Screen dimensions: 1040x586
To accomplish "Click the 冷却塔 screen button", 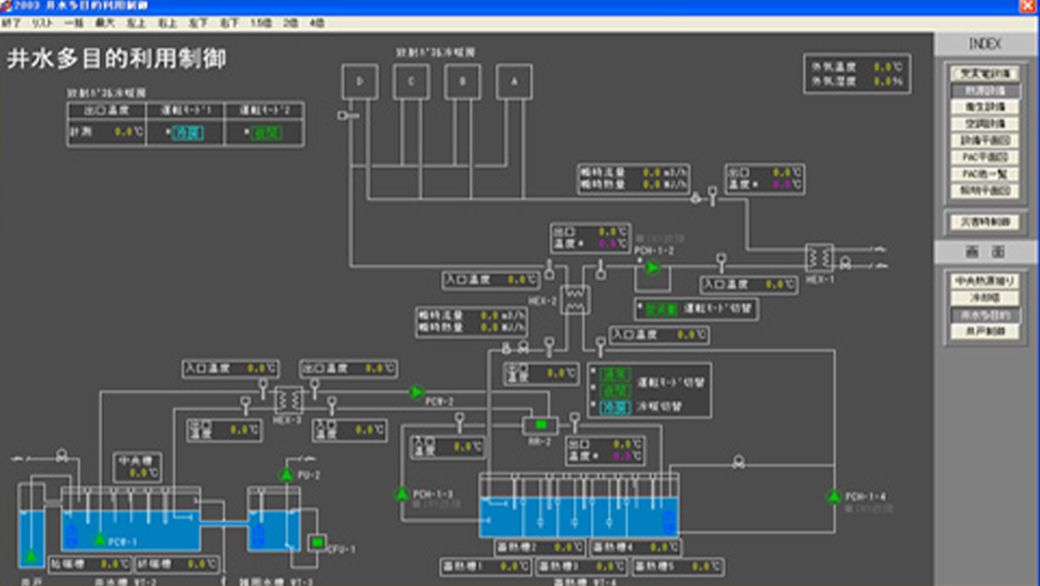I will click(x=984, y=298).
